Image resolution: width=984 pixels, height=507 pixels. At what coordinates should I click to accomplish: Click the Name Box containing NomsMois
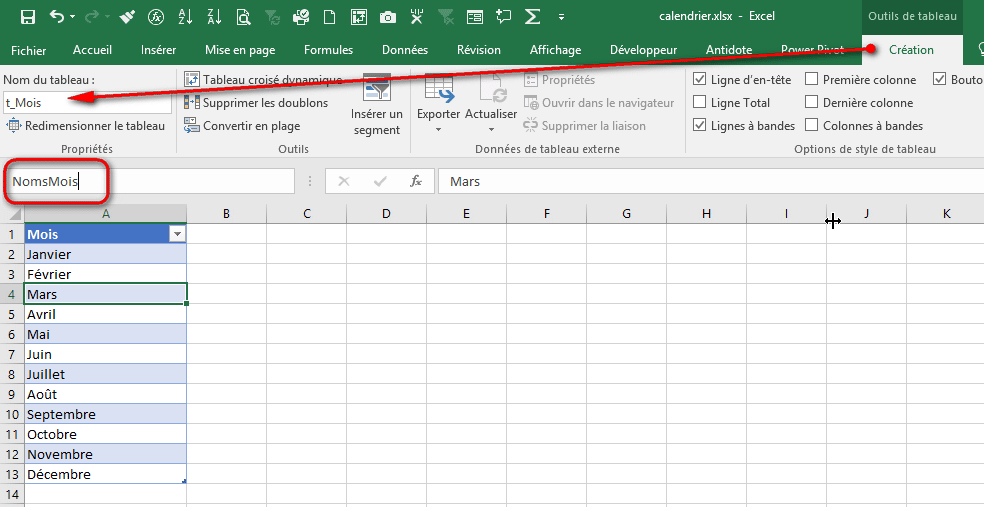[149, 181]
